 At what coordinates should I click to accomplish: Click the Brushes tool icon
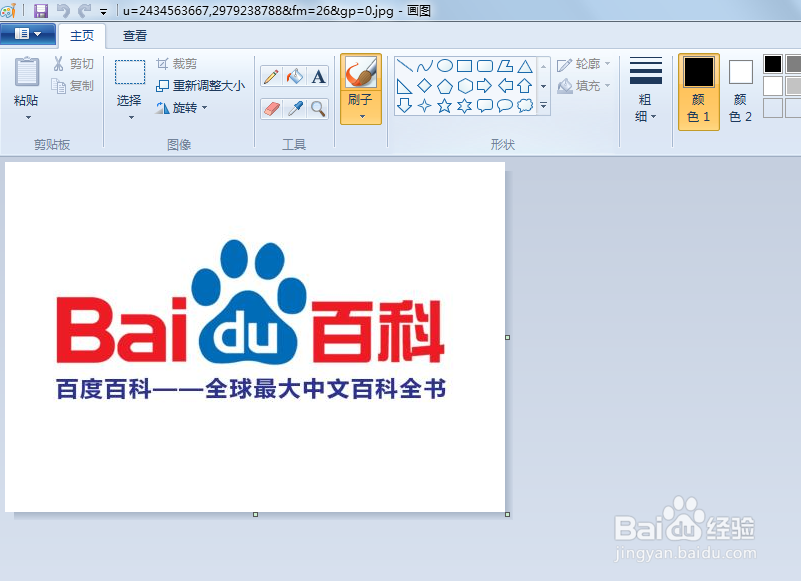361,73
